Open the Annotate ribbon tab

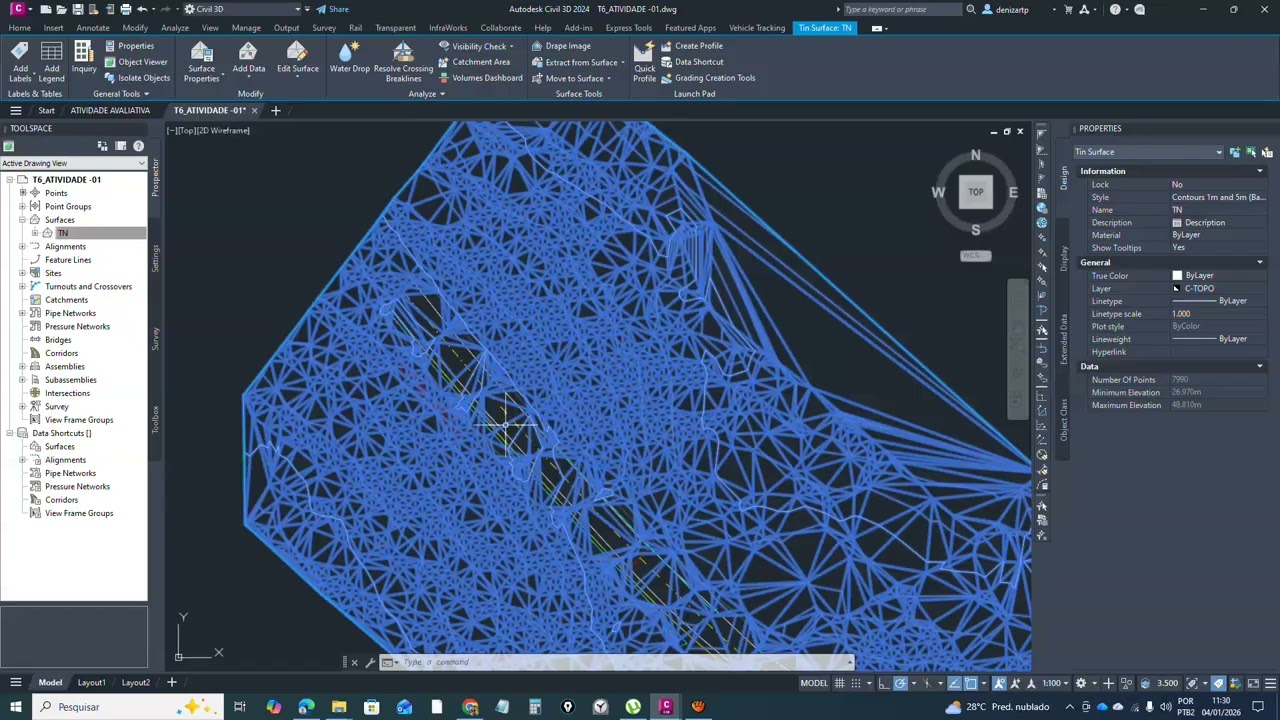click(x=93, y=28)
